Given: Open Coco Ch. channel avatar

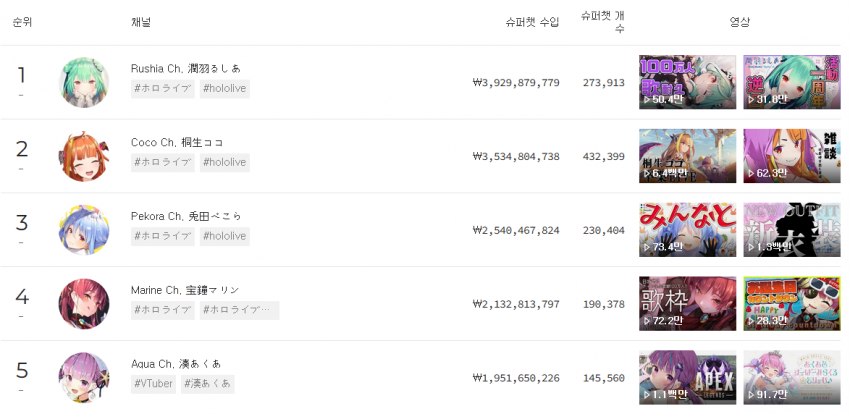Looking at the screenshot, I should pos(83,156).
